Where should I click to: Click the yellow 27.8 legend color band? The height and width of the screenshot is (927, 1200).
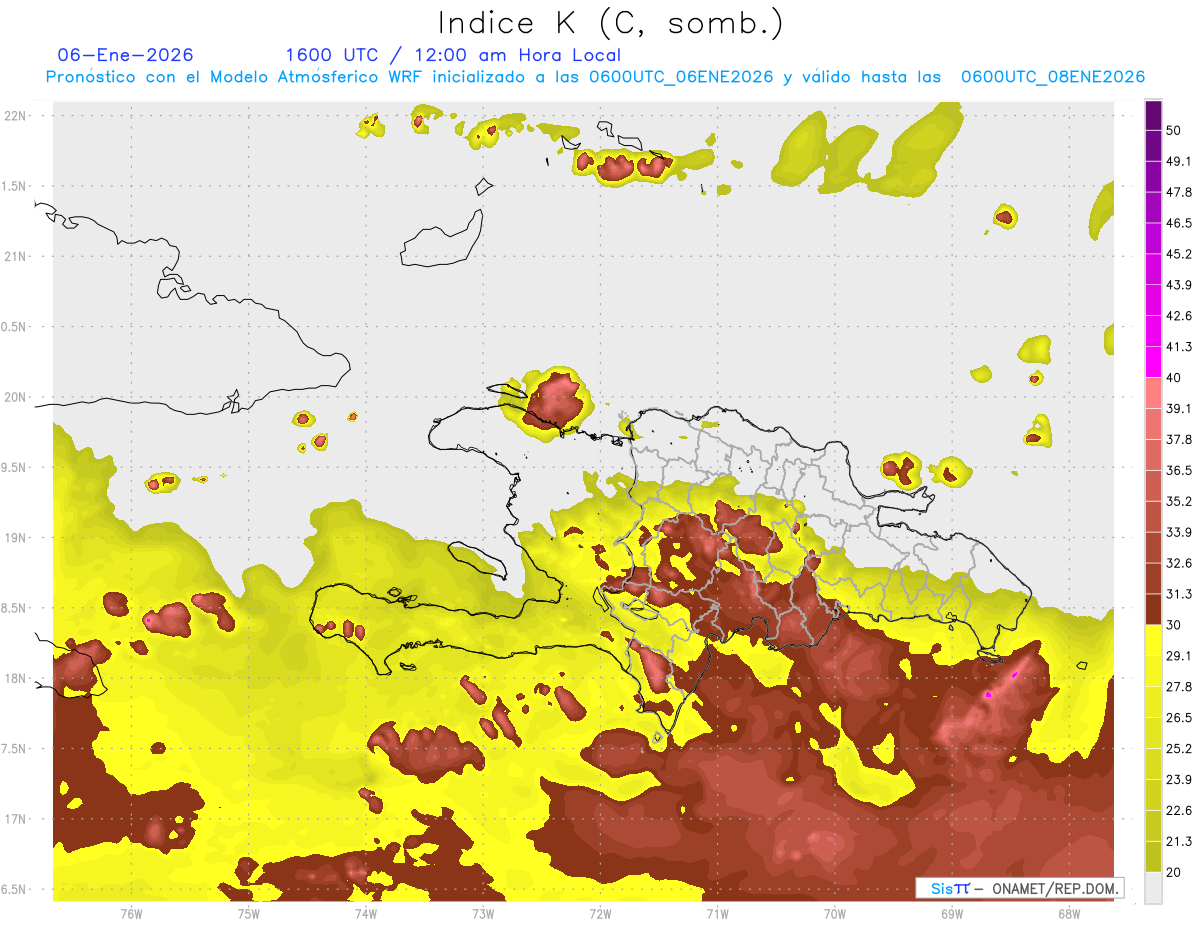click(x=1153, y=671)
